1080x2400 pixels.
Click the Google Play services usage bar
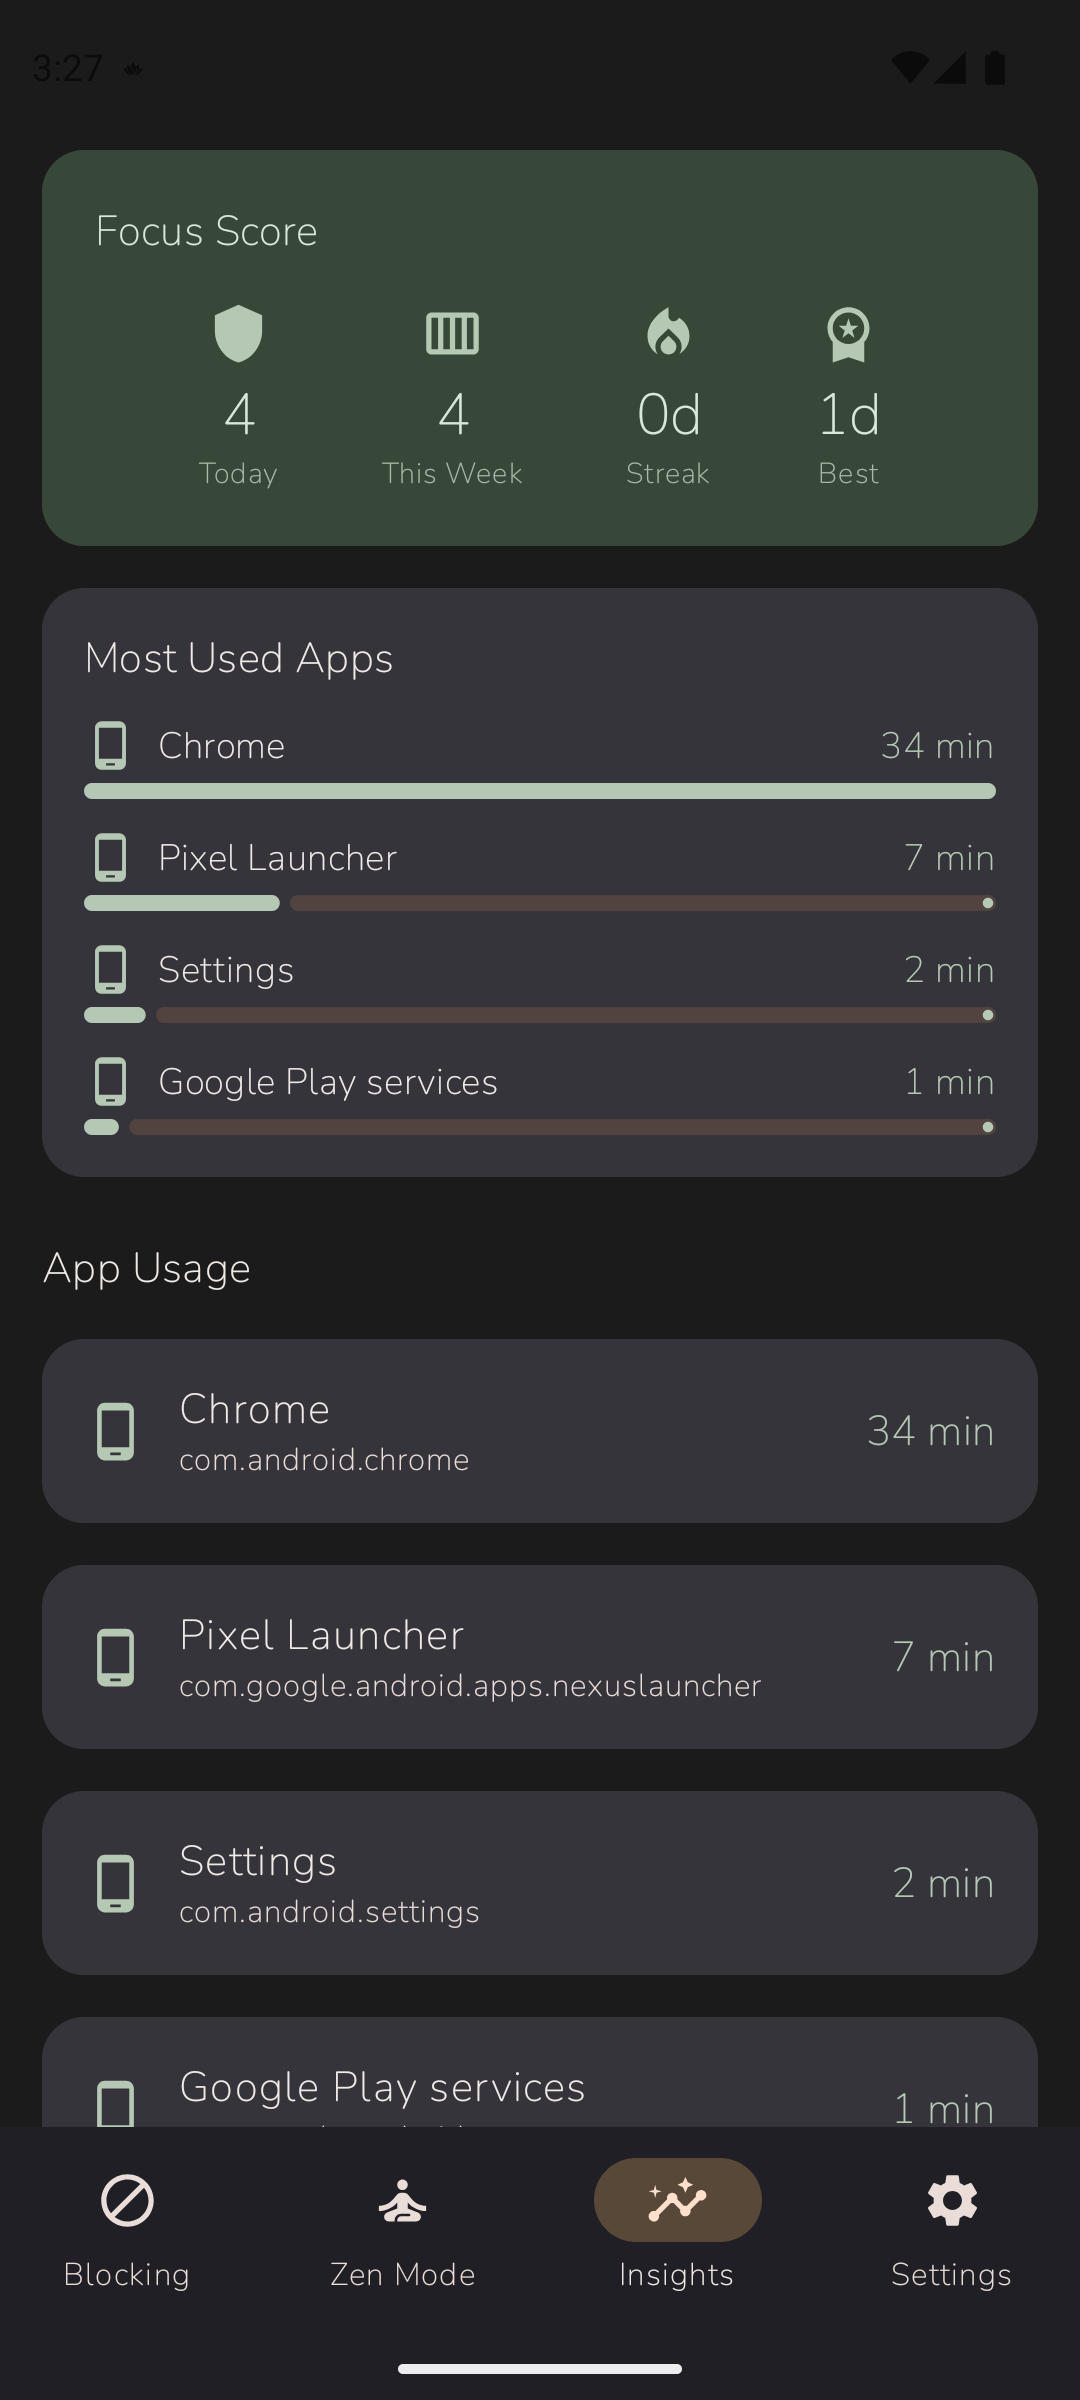pyautogui.click(x=540, y=1127)
